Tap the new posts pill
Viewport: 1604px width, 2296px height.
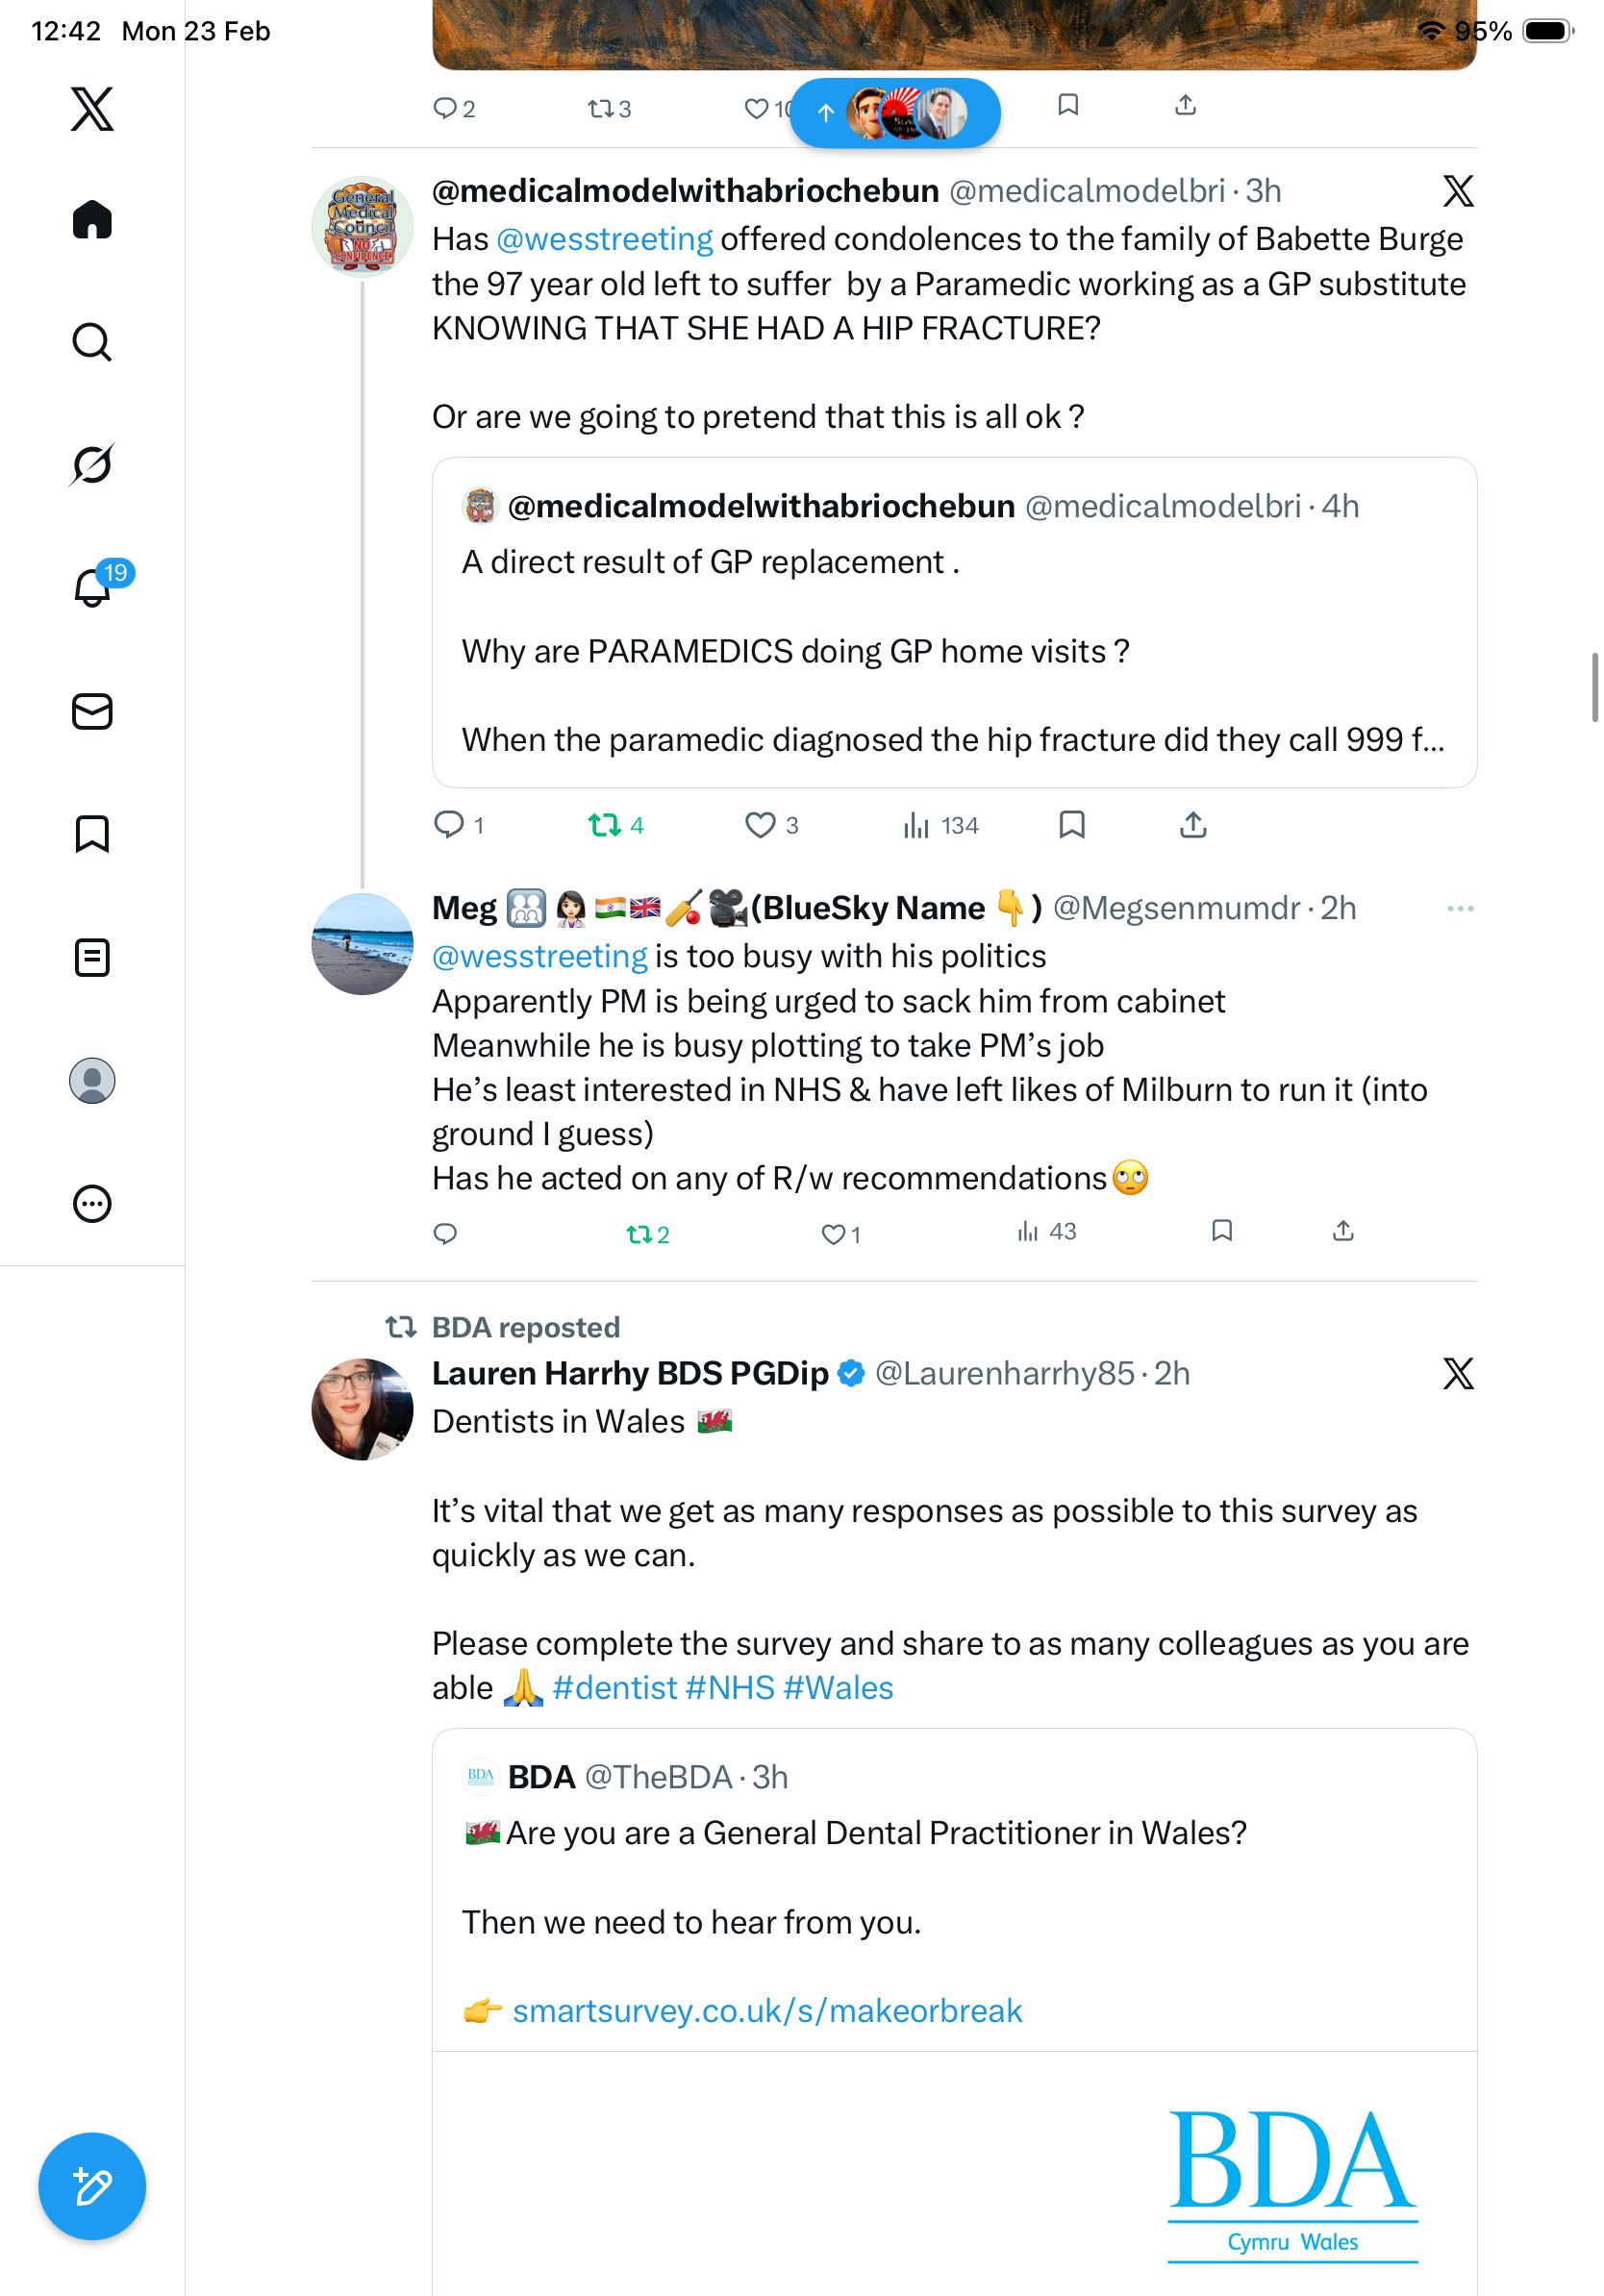pyautogui.click(x=895, y=113)
